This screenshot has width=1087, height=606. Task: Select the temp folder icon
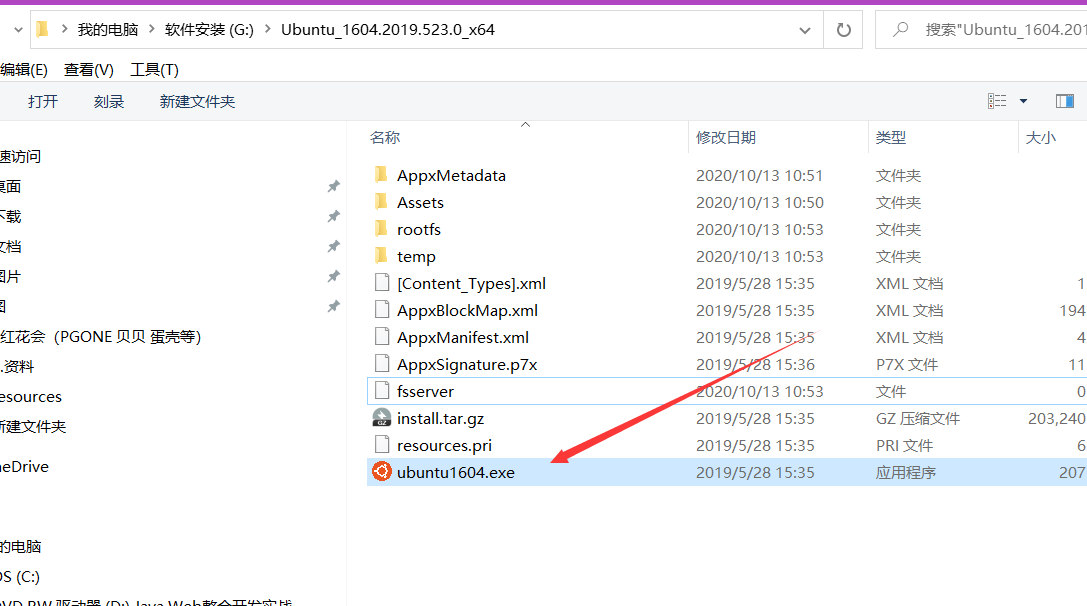[x=381, y=256]
